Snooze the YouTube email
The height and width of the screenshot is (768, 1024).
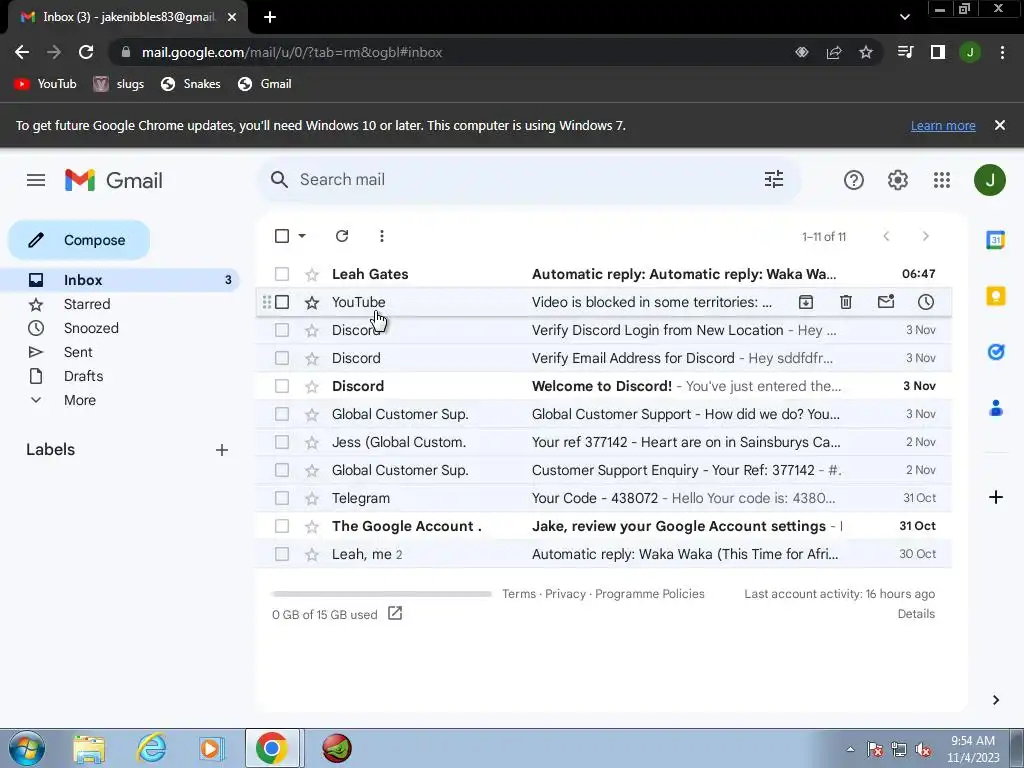pos(926,302)
